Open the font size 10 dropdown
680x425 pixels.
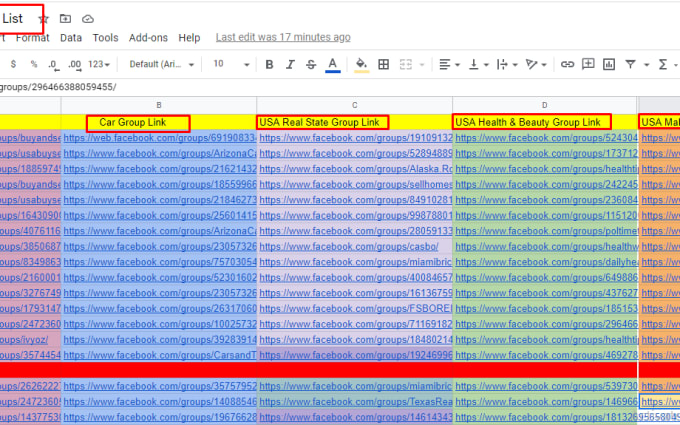(231, 64)
